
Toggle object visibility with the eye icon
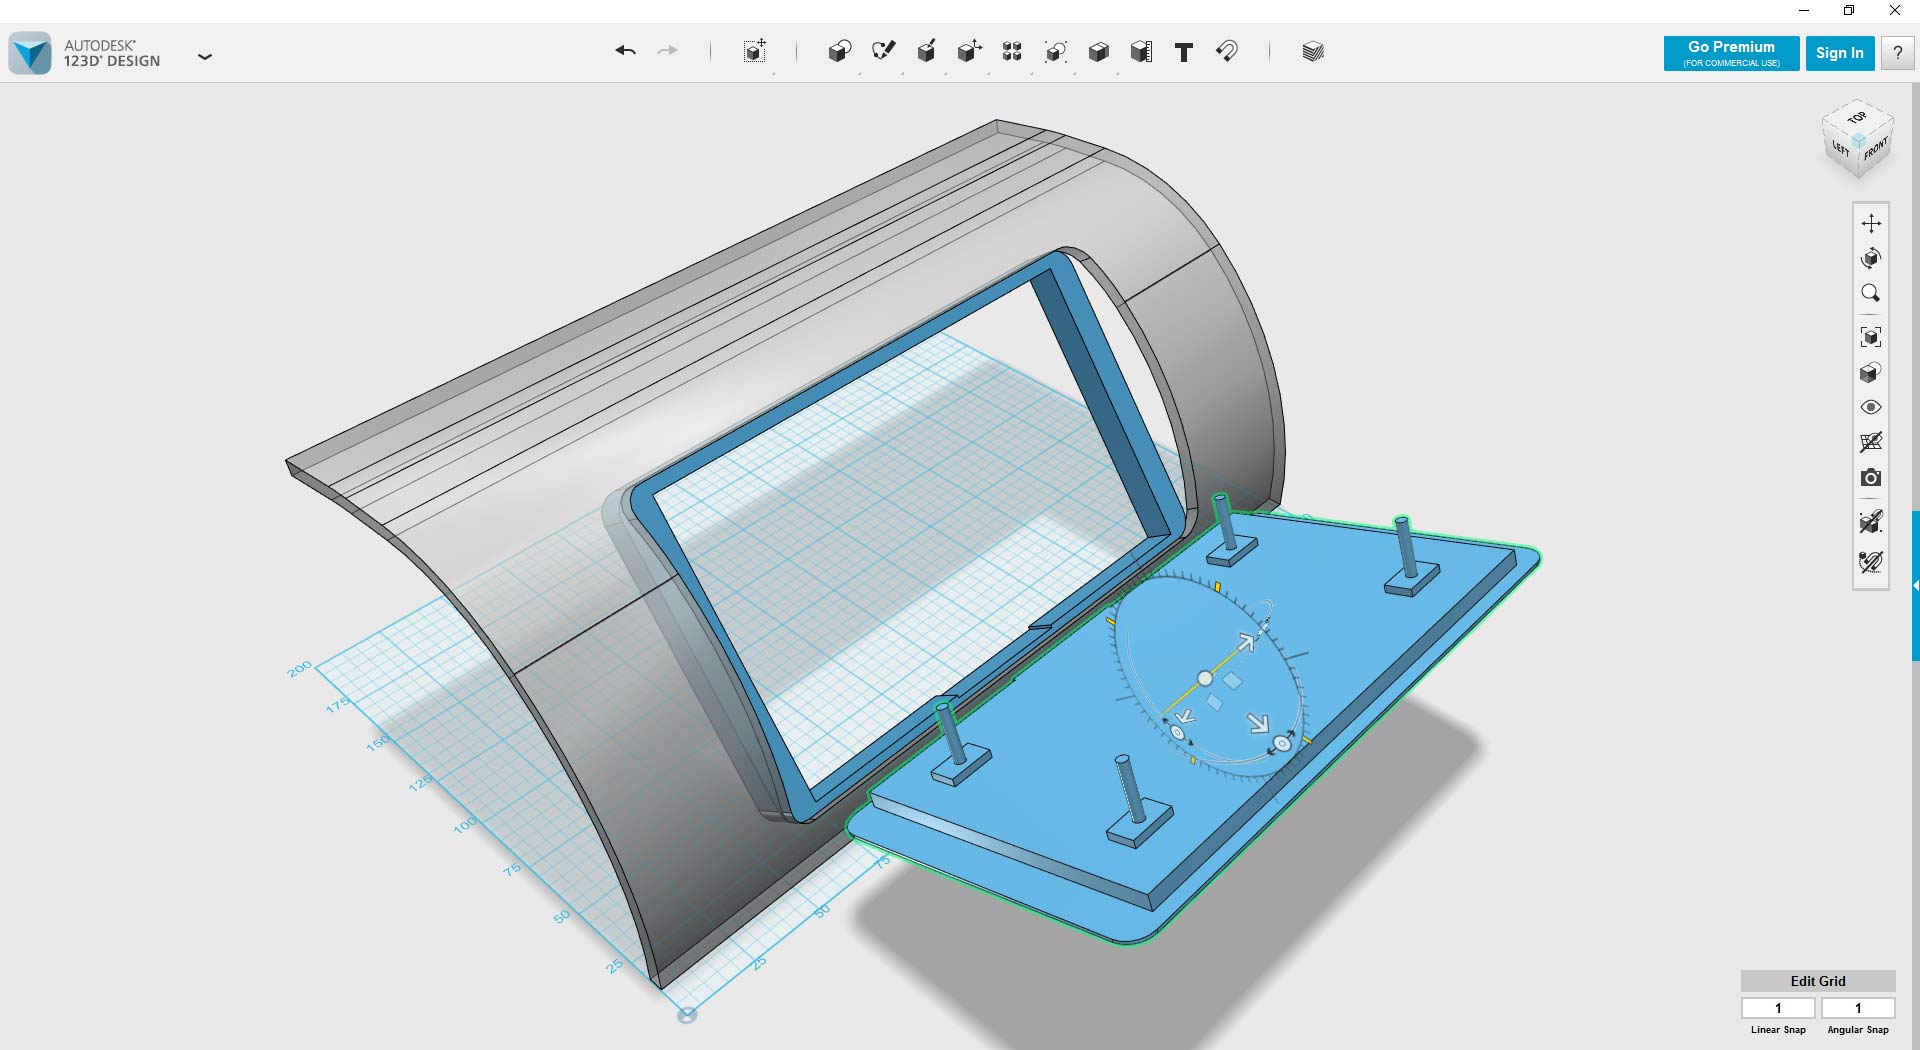click(x=1872, y=407)
